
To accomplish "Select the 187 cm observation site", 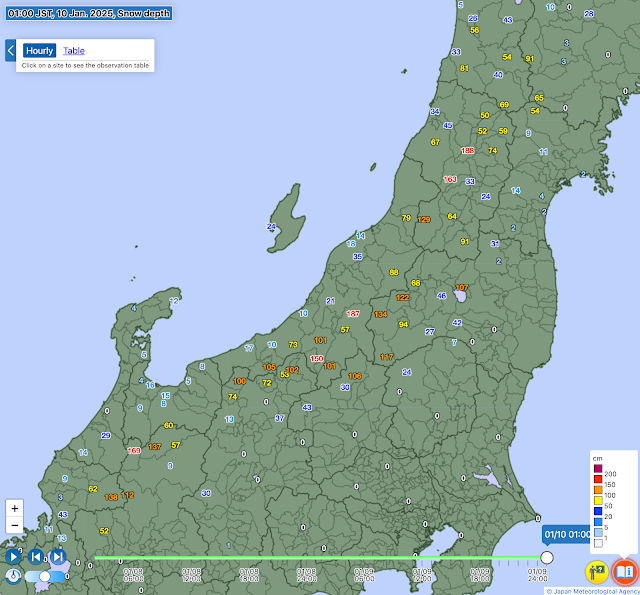I will click(353, 313).
